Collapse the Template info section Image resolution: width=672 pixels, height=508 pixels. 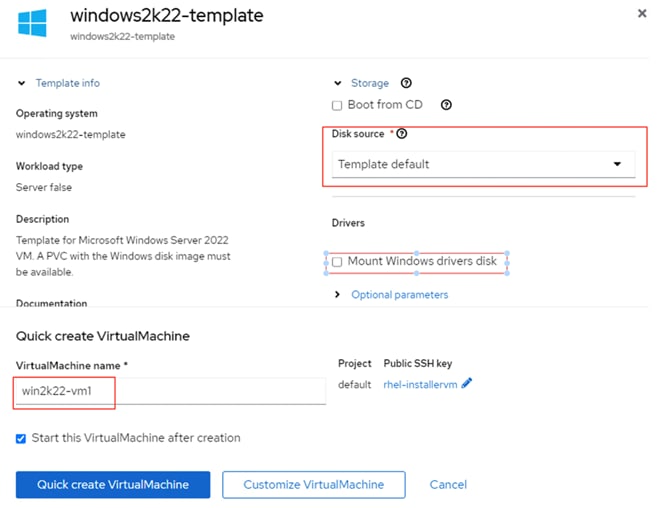click(x=22, y=84)
